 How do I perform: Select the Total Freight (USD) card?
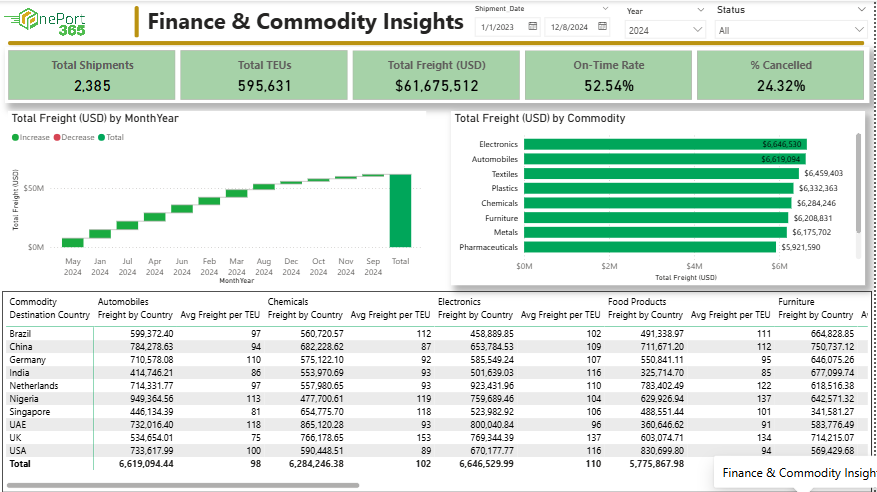436,75
